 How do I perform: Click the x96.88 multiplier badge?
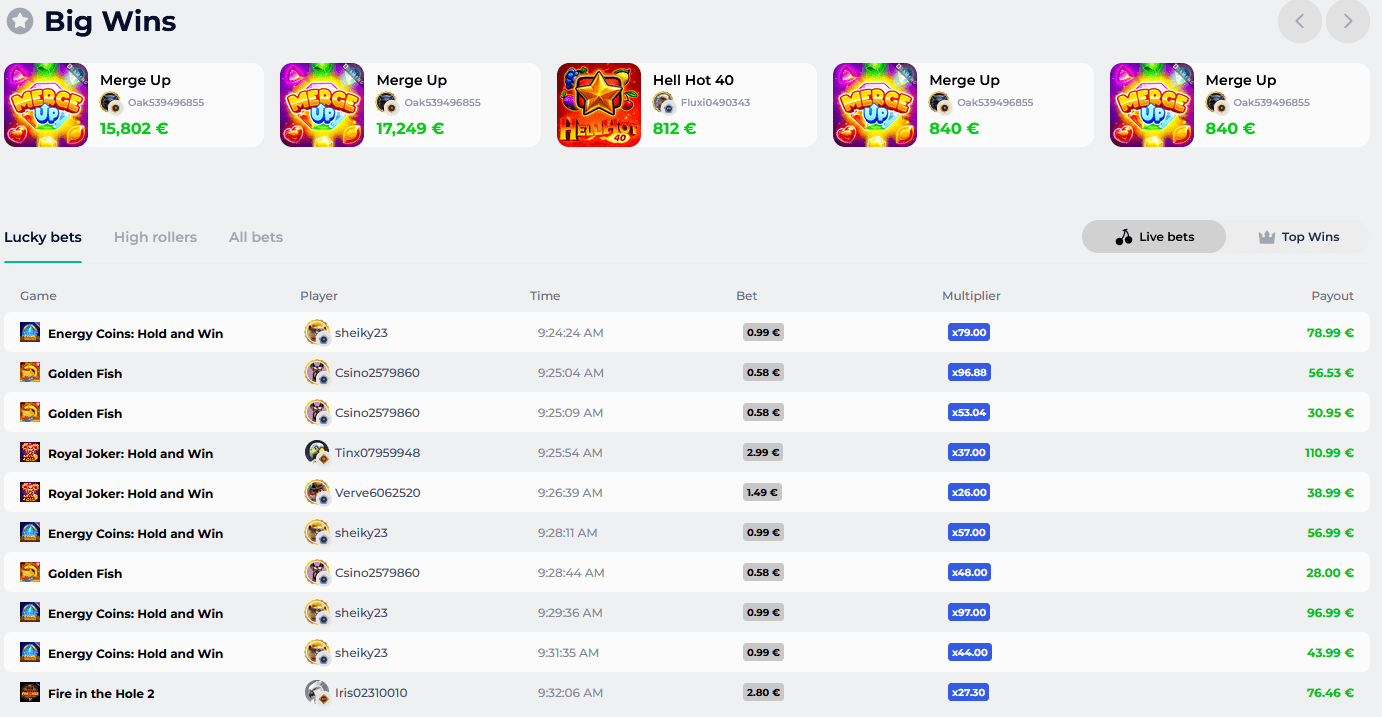click(968, 372)
